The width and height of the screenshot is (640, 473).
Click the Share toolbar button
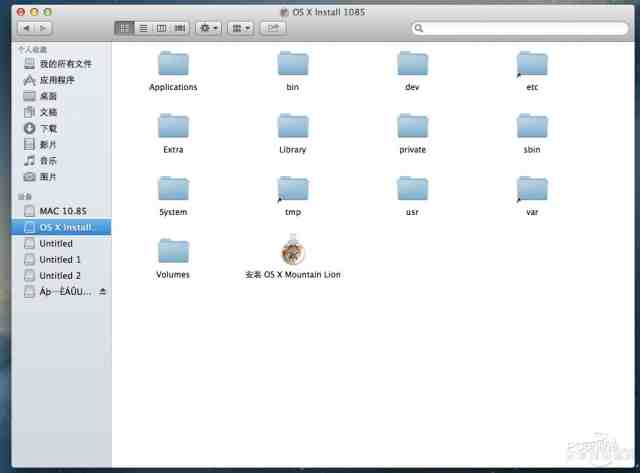[x=273, y=28]
